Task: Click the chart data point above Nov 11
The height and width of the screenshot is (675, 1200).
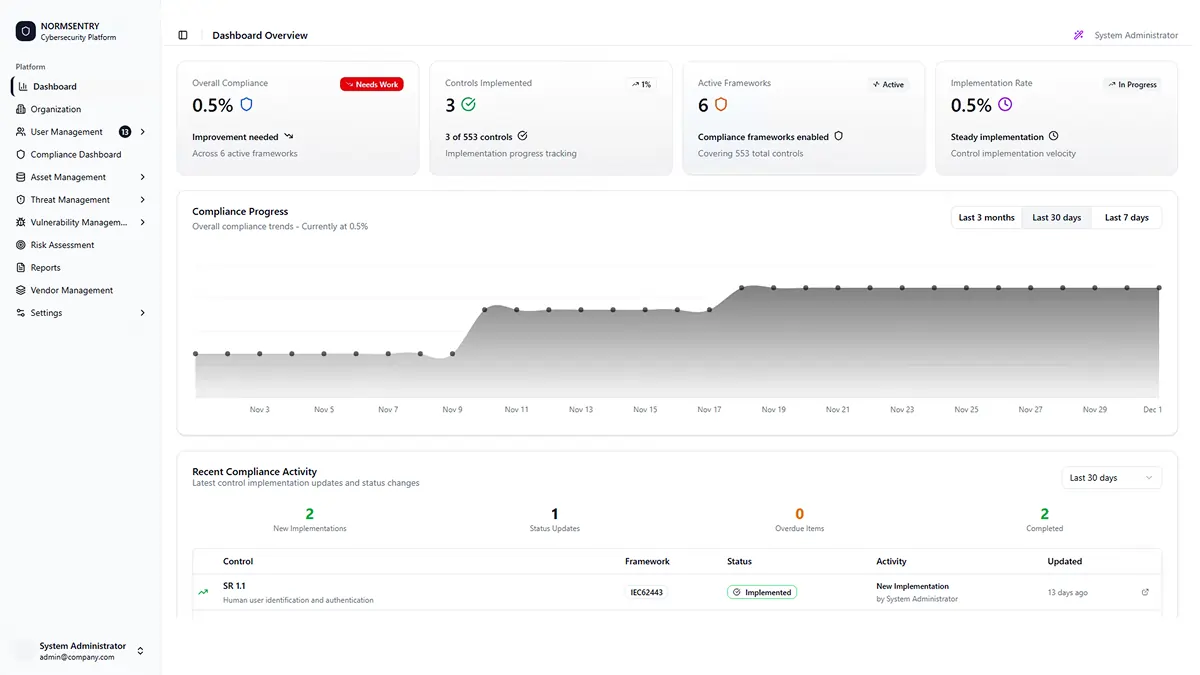Action: (517, 310)
